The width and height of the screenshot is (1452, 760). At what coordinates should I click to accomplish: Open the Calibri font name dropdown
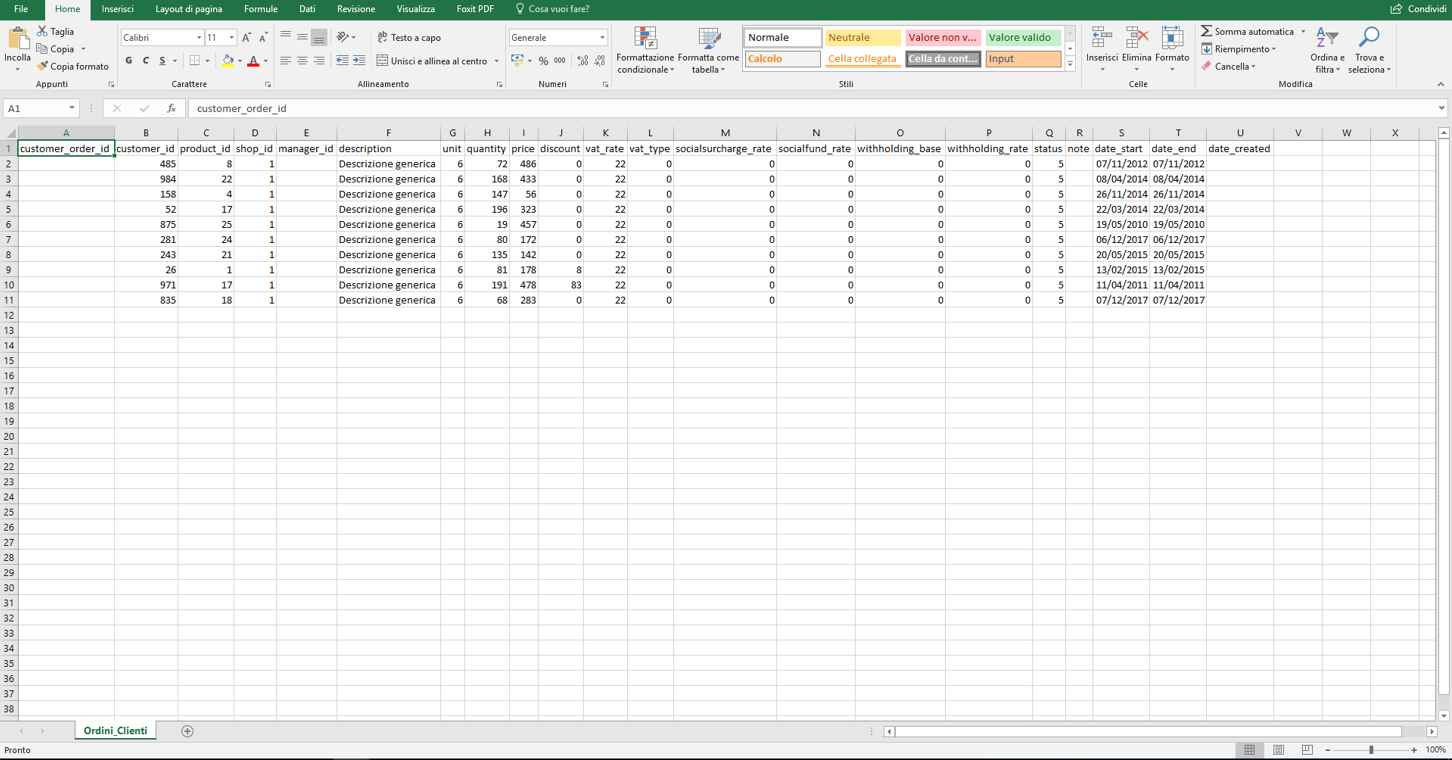click(198, 38)
